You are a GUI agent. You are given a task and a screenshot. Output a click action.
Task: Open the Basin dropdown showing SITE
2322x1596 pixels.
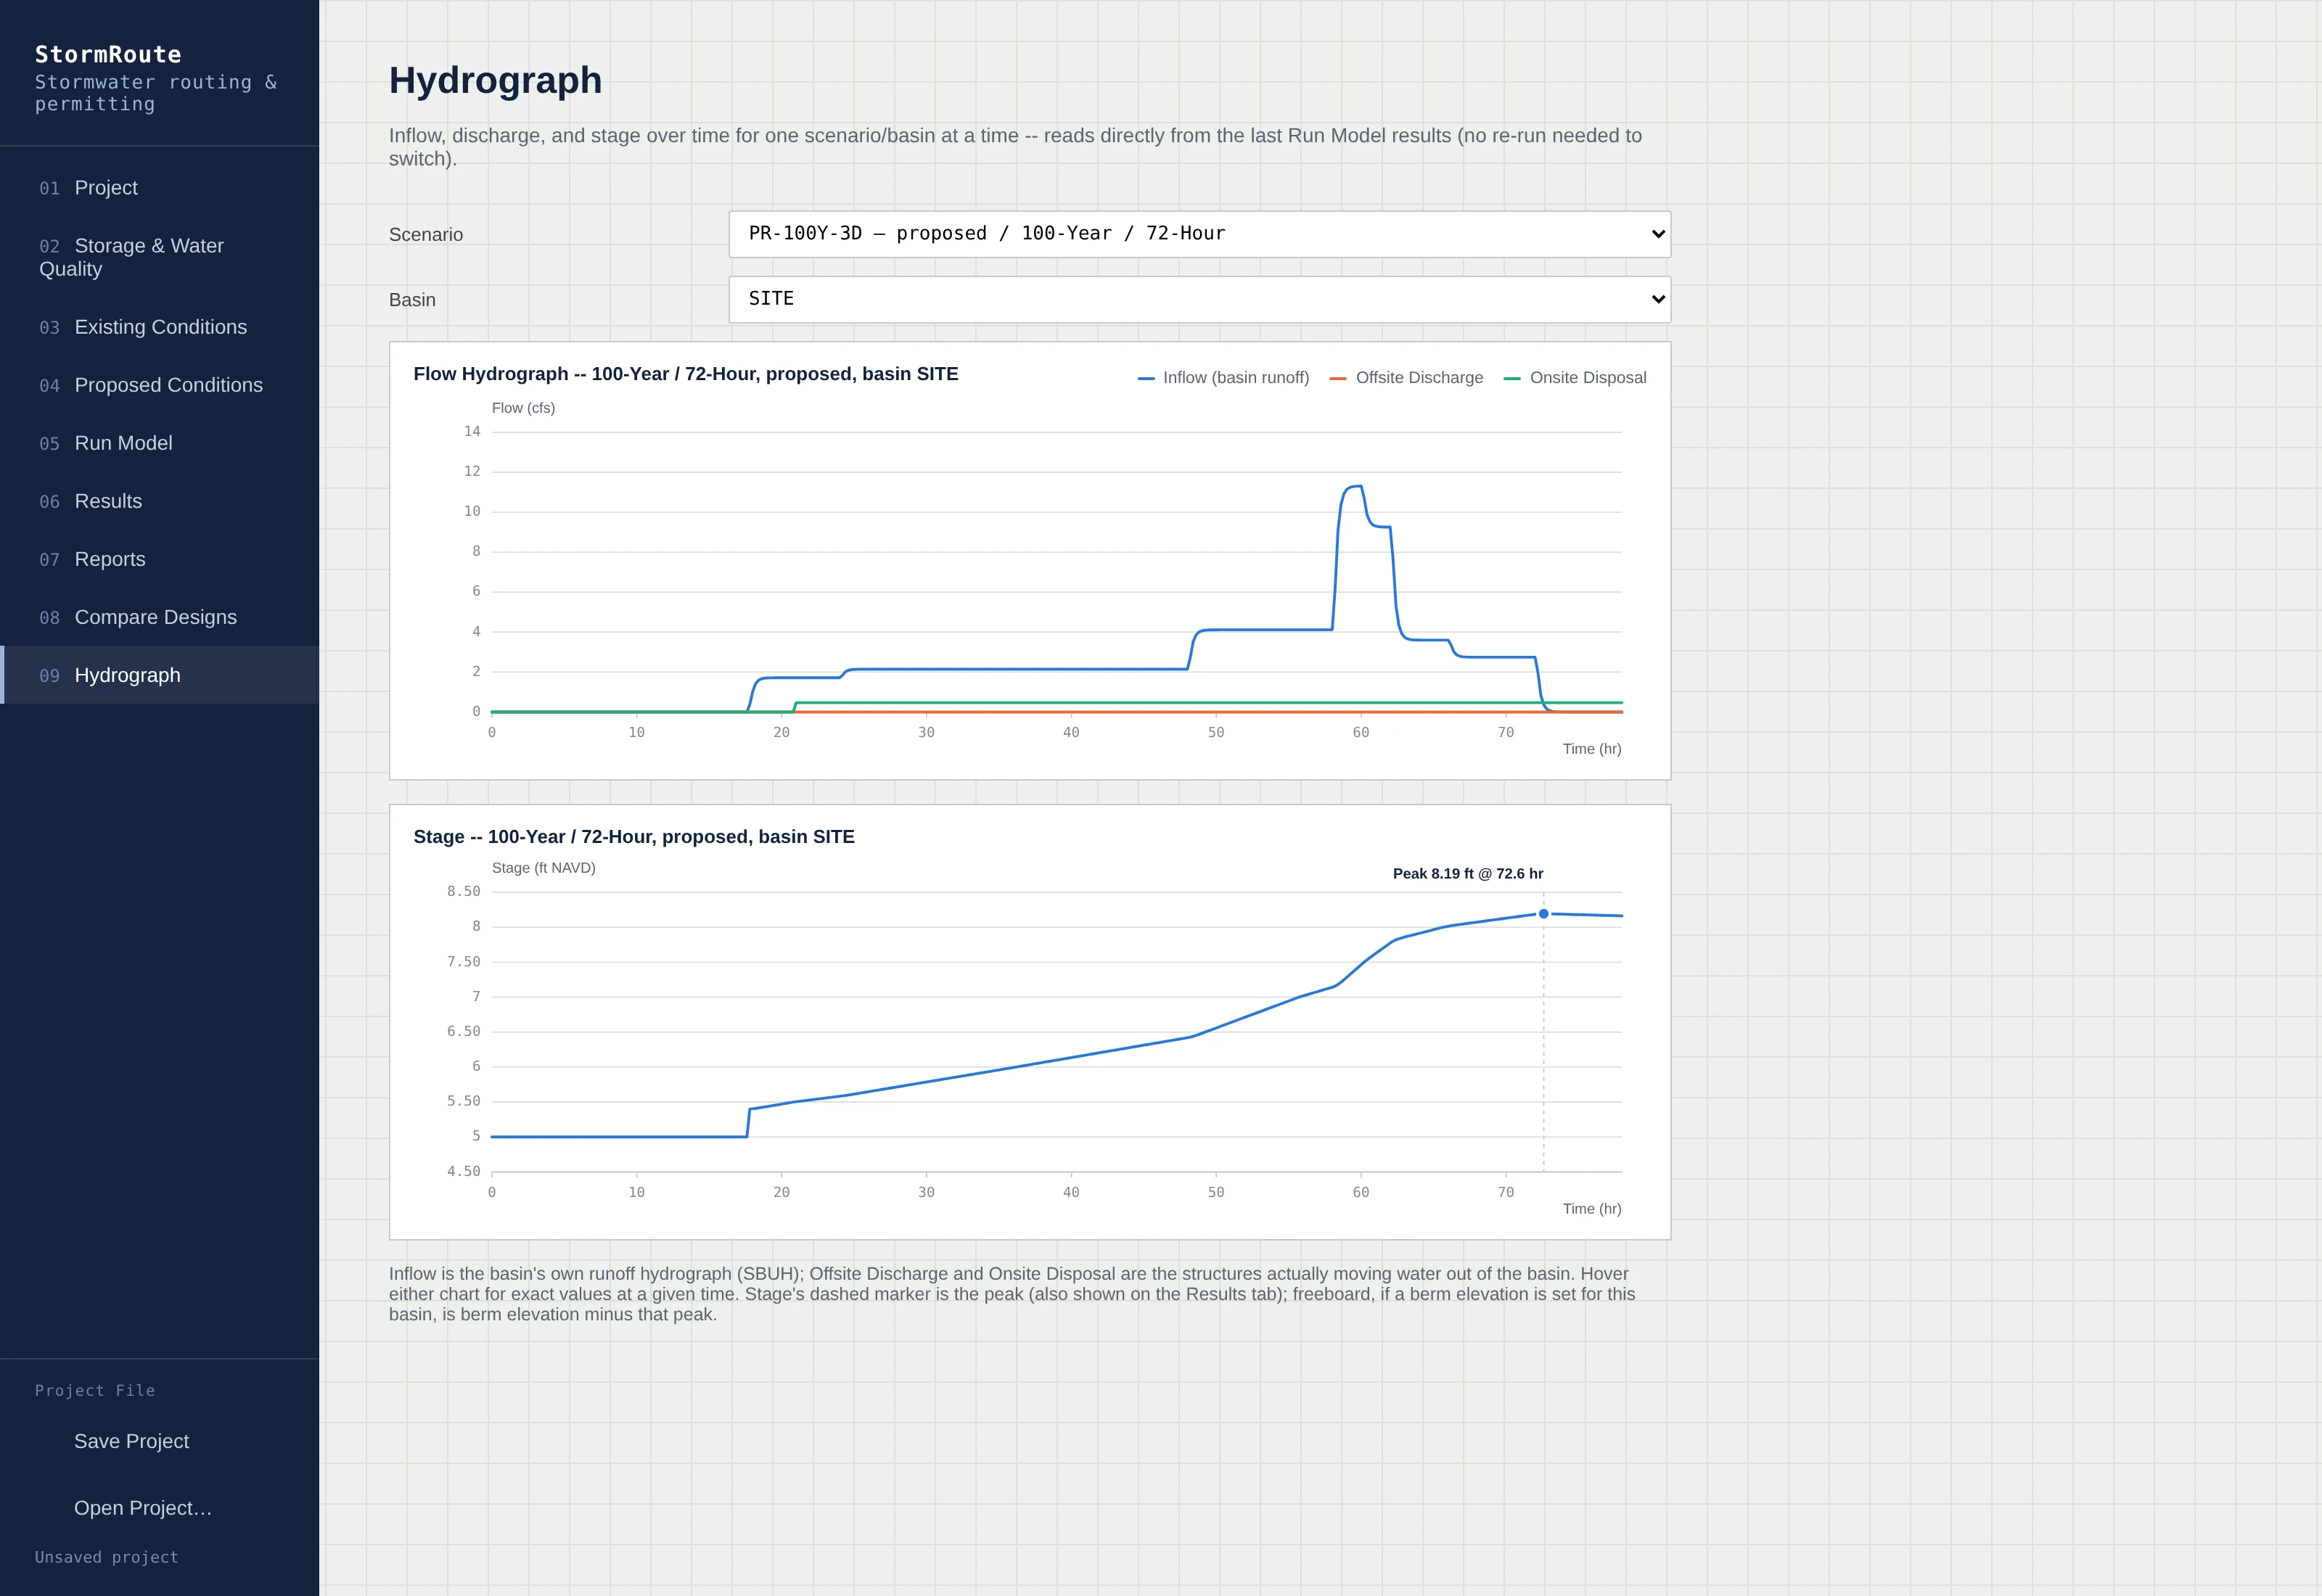tap(1199, 299)
